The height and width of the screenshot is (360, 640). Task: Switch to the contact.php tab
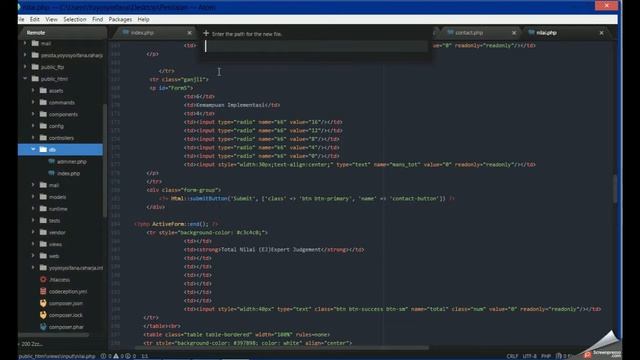pos(481,33)
